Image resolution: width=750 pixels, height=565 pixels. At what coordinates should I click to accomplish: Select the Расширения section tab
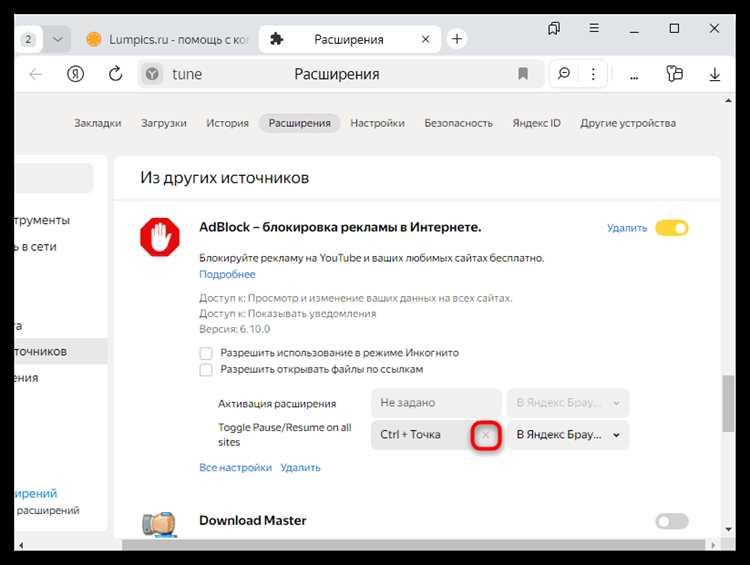tap(299, 123)
